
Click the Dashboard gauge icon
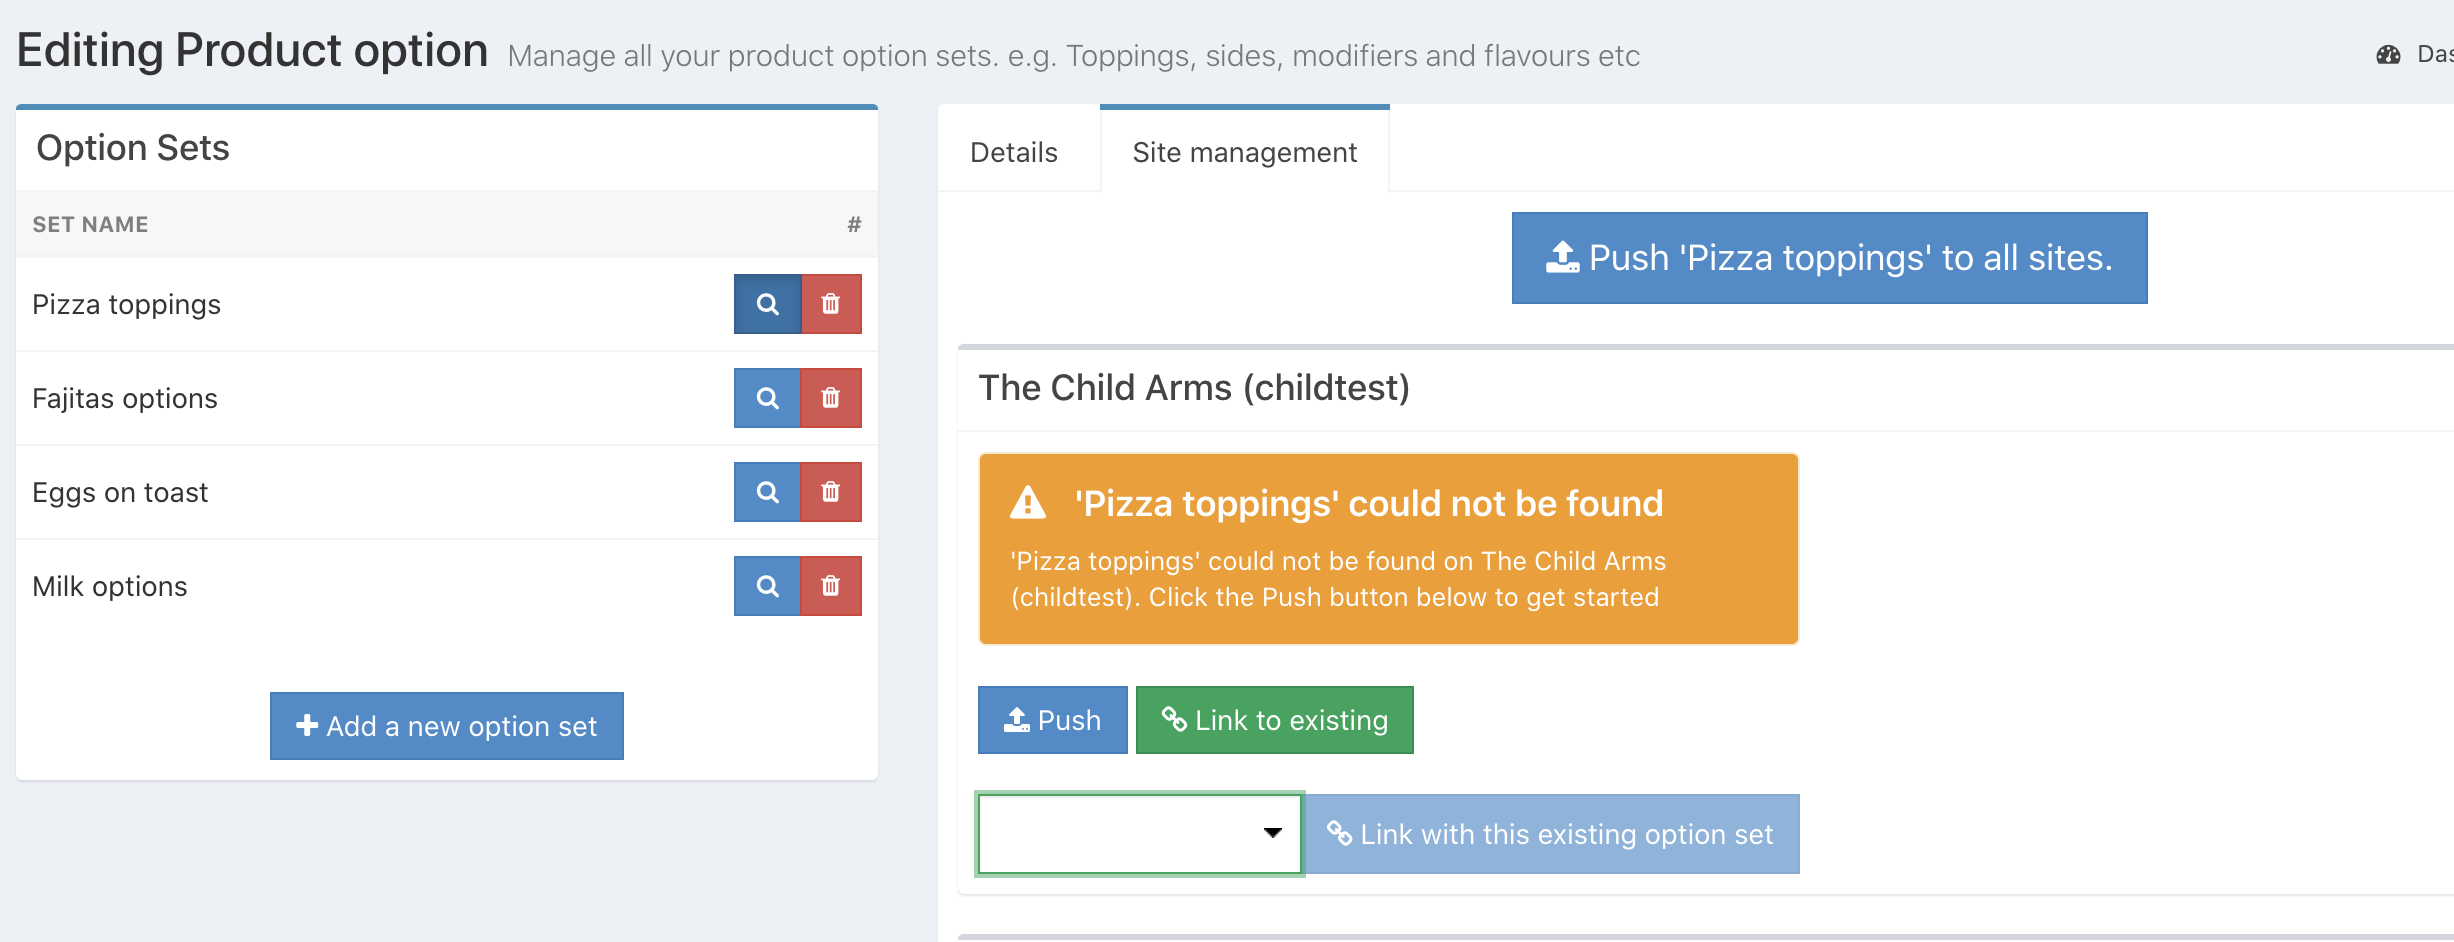coord(2388,55)
